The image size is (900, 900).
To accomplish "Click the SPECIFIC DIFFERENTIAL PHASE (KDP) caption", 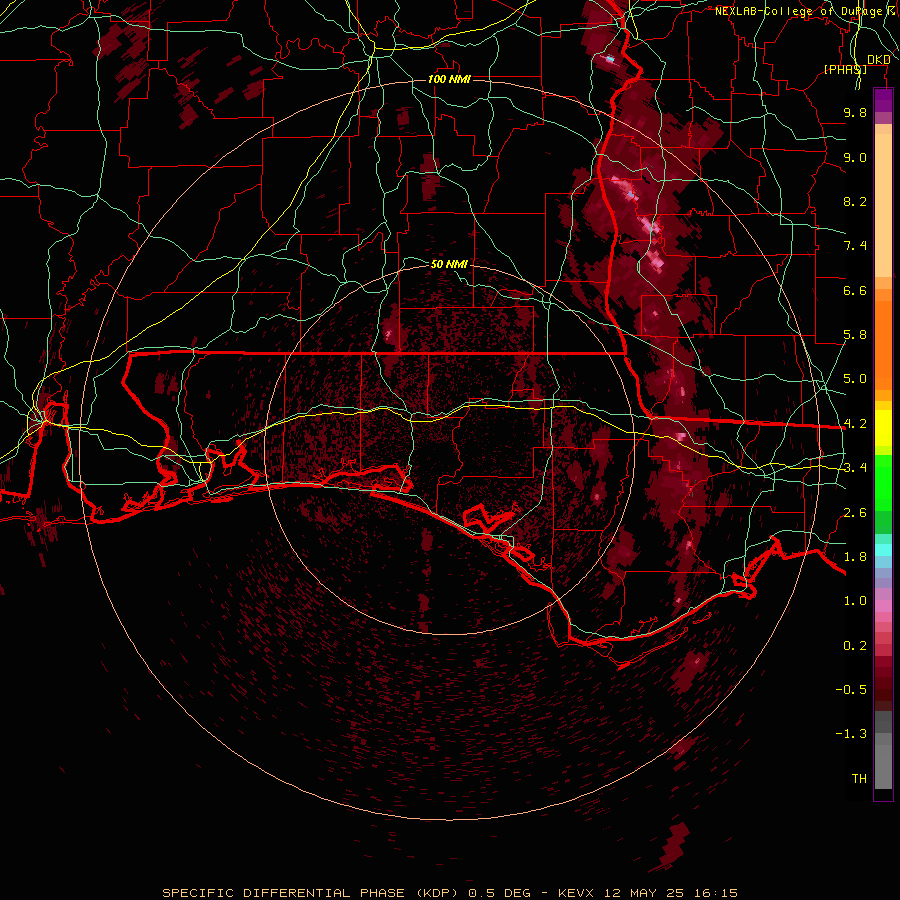I will (311, 893).
